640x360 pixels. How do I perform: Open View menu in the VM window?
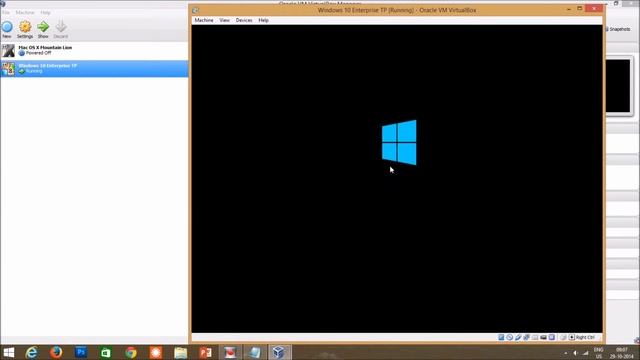224,20
